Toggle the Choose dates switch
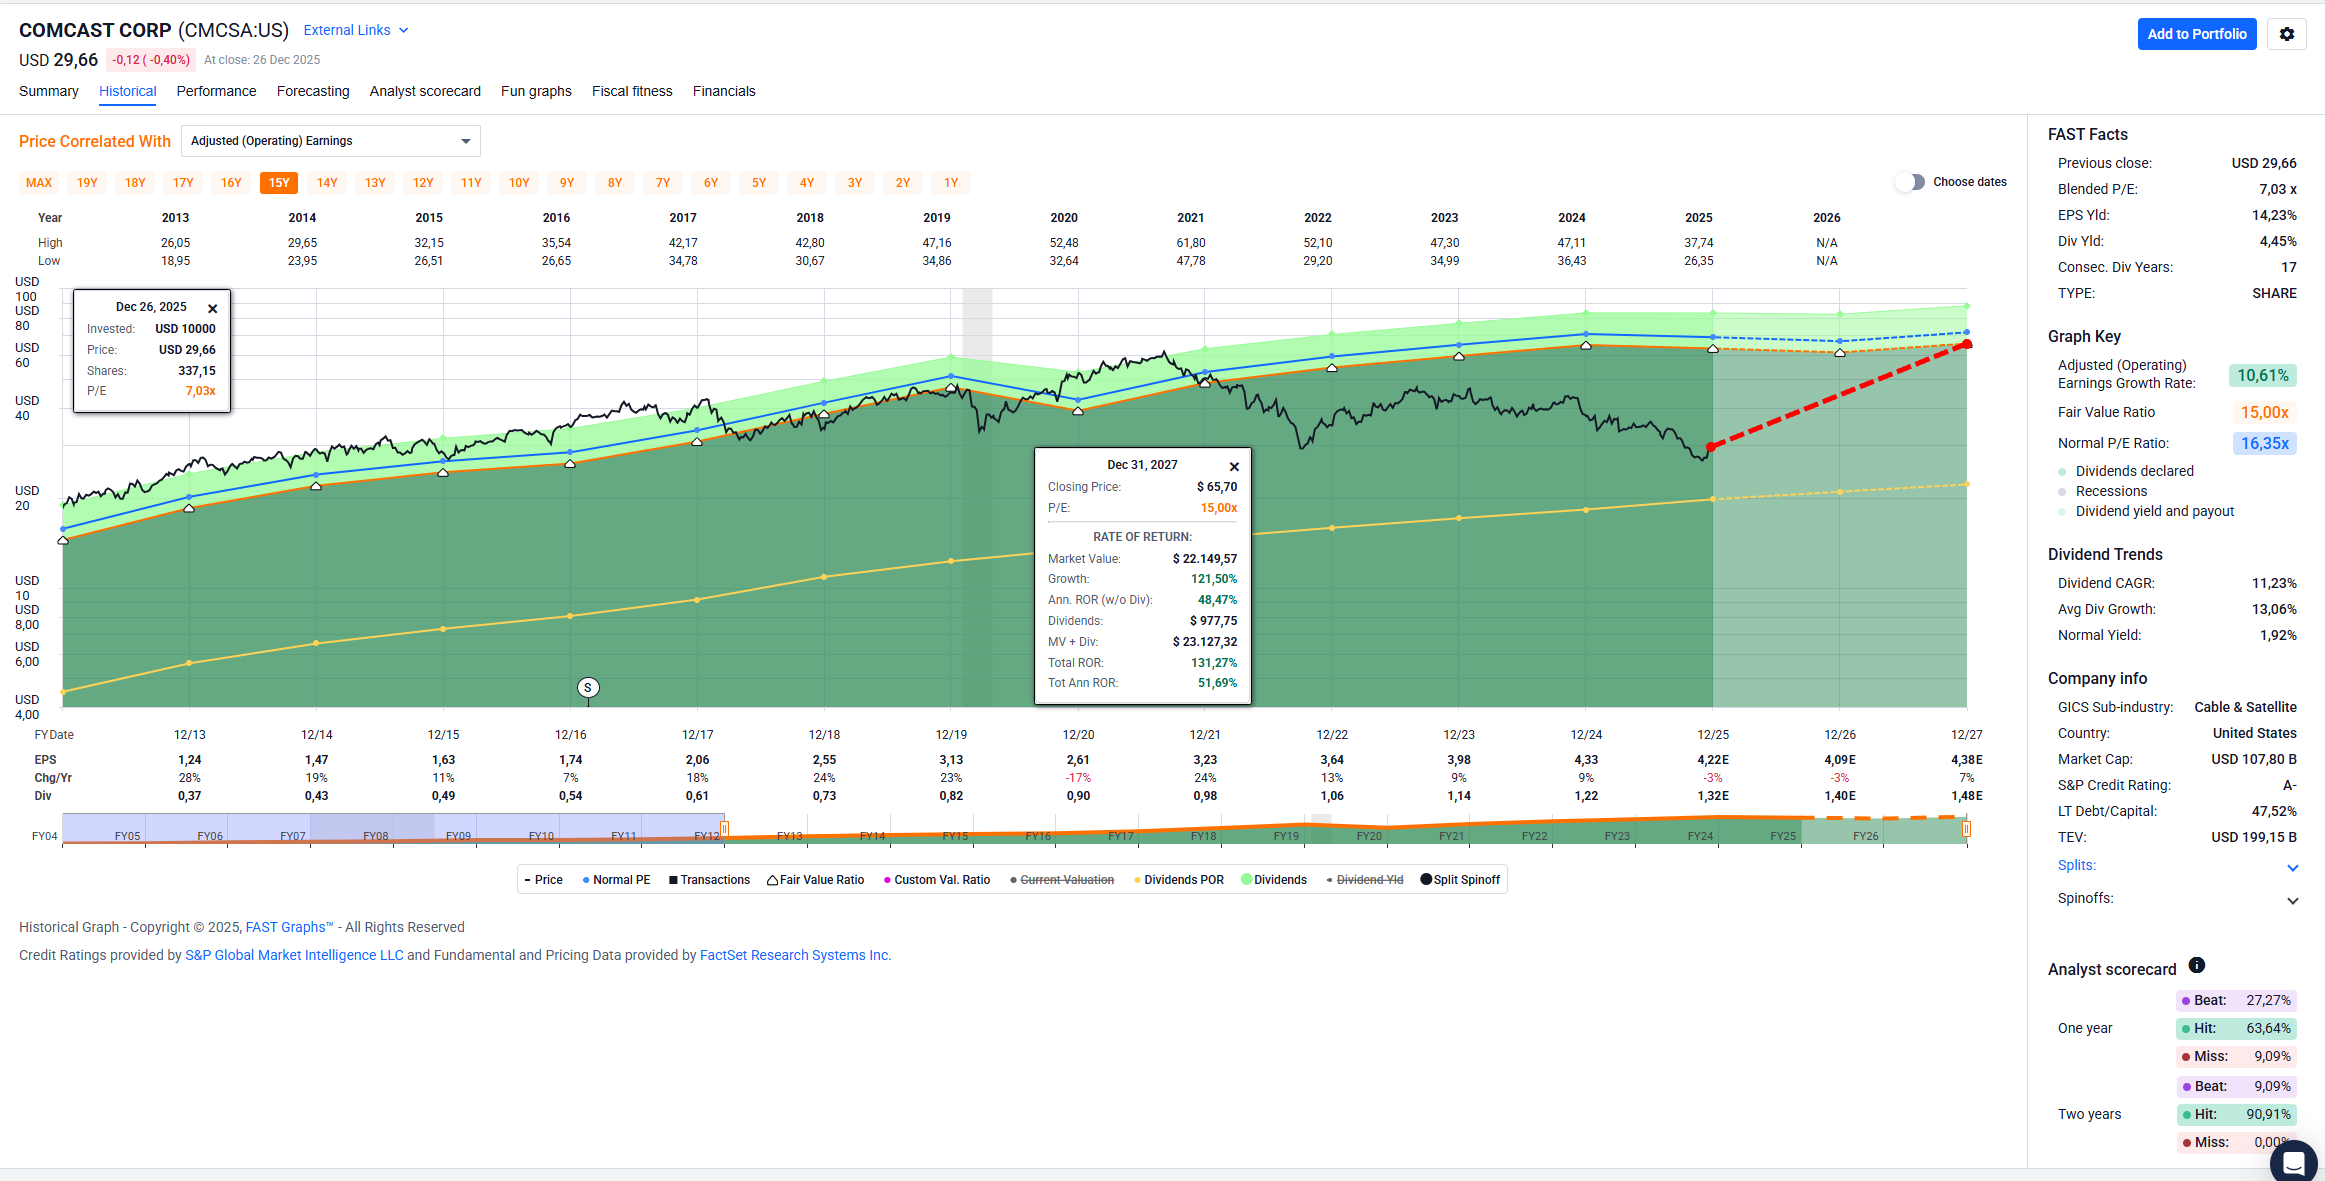 [x=1909, y=182]
